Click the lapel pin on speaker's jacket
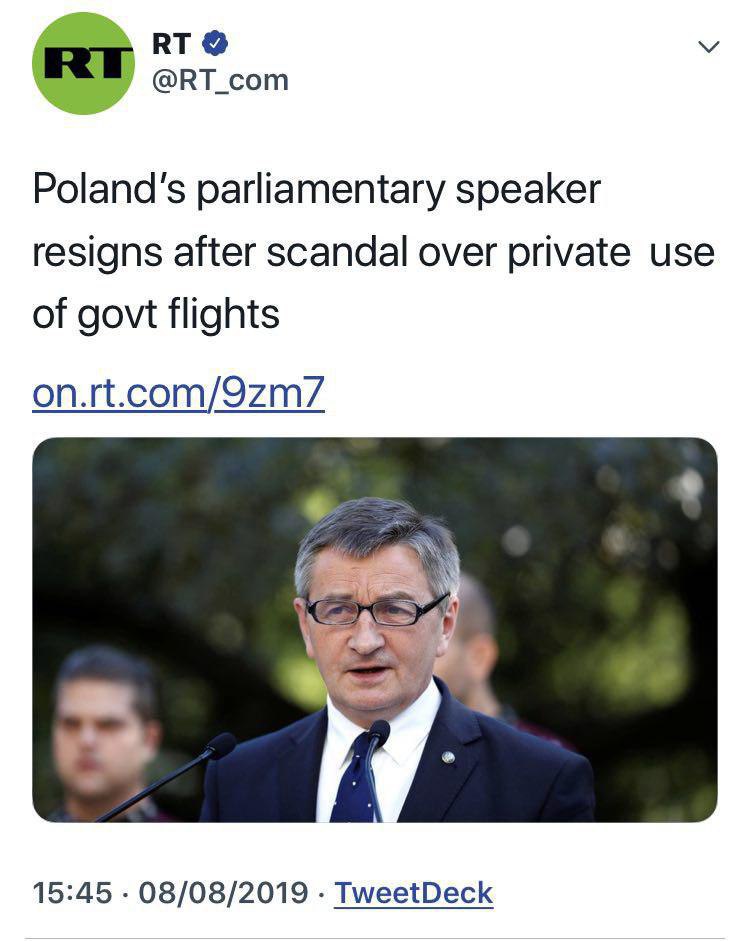The width and height of the screenshot is (750, 941). 447,757
